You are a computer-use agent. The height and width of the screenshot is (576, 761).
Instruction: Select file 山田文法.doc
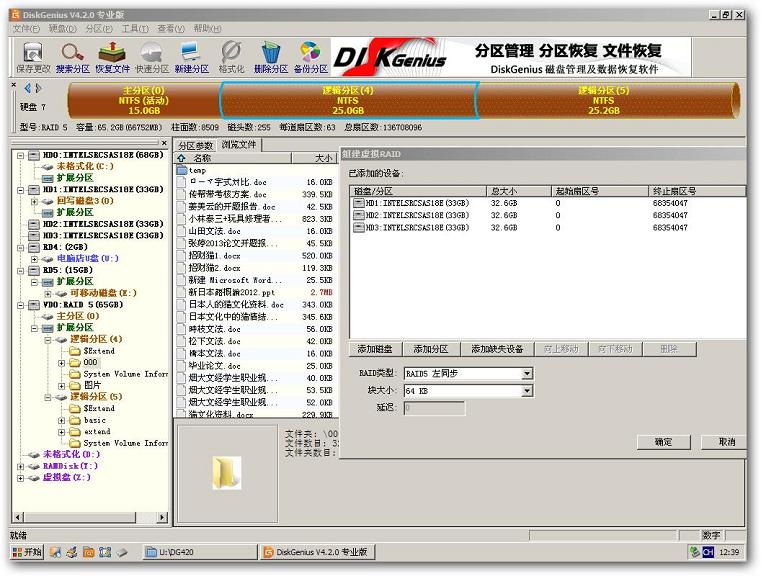[214, 231]
